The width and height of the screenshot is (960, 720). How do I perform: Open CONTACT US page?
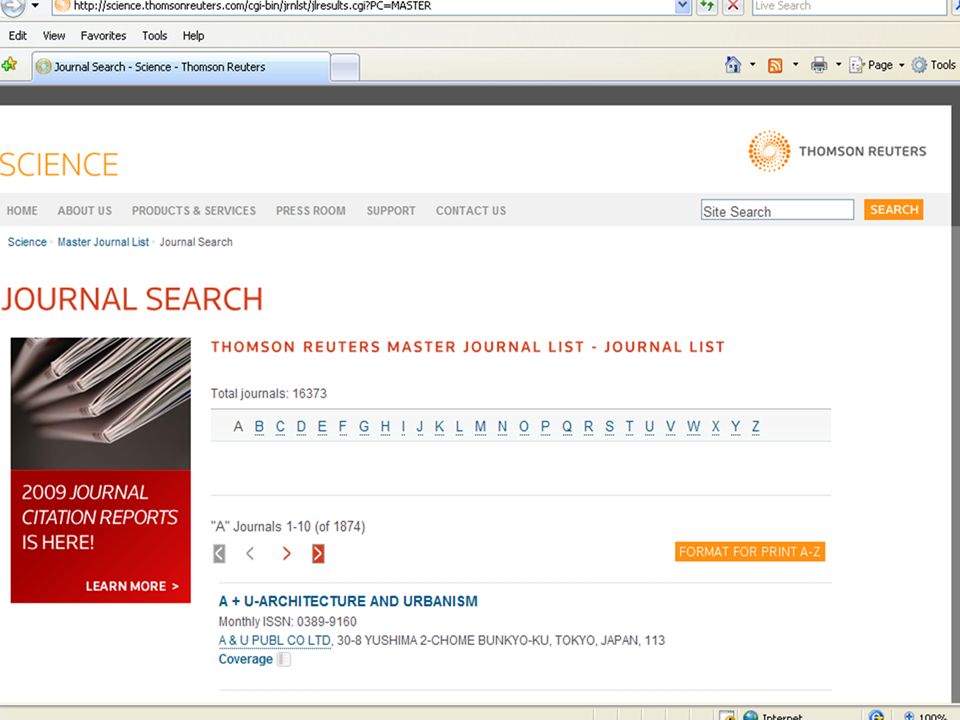click(471, 211)
